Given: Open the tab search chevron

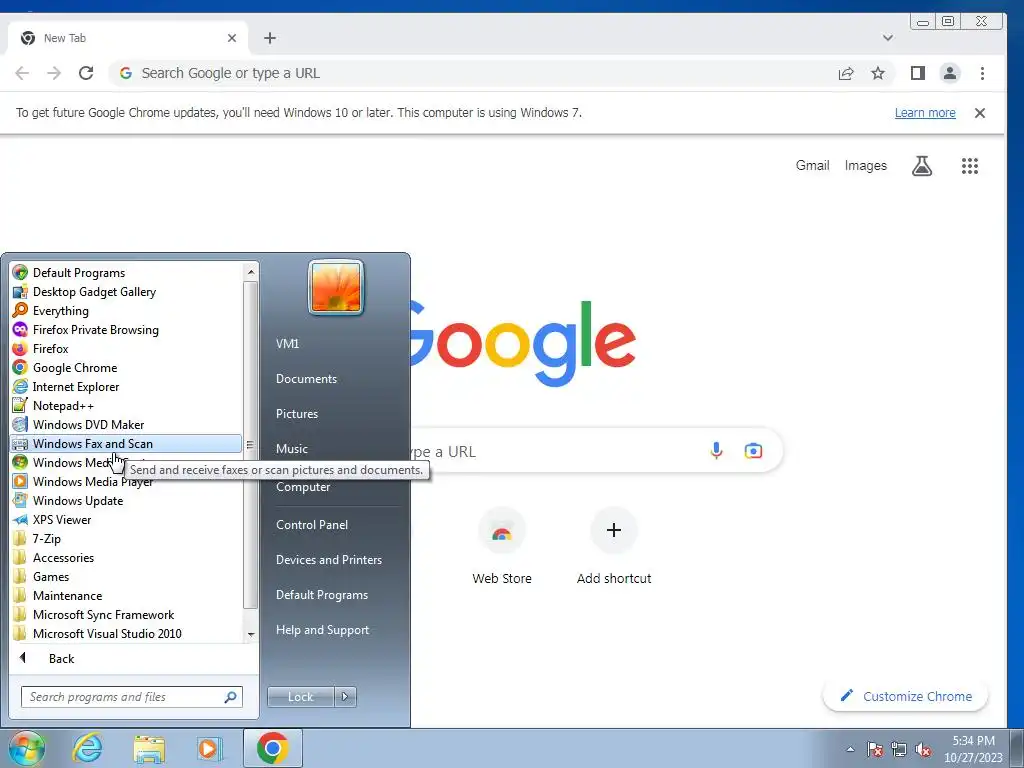Looking at the screenshot, I should click(888, 38).
